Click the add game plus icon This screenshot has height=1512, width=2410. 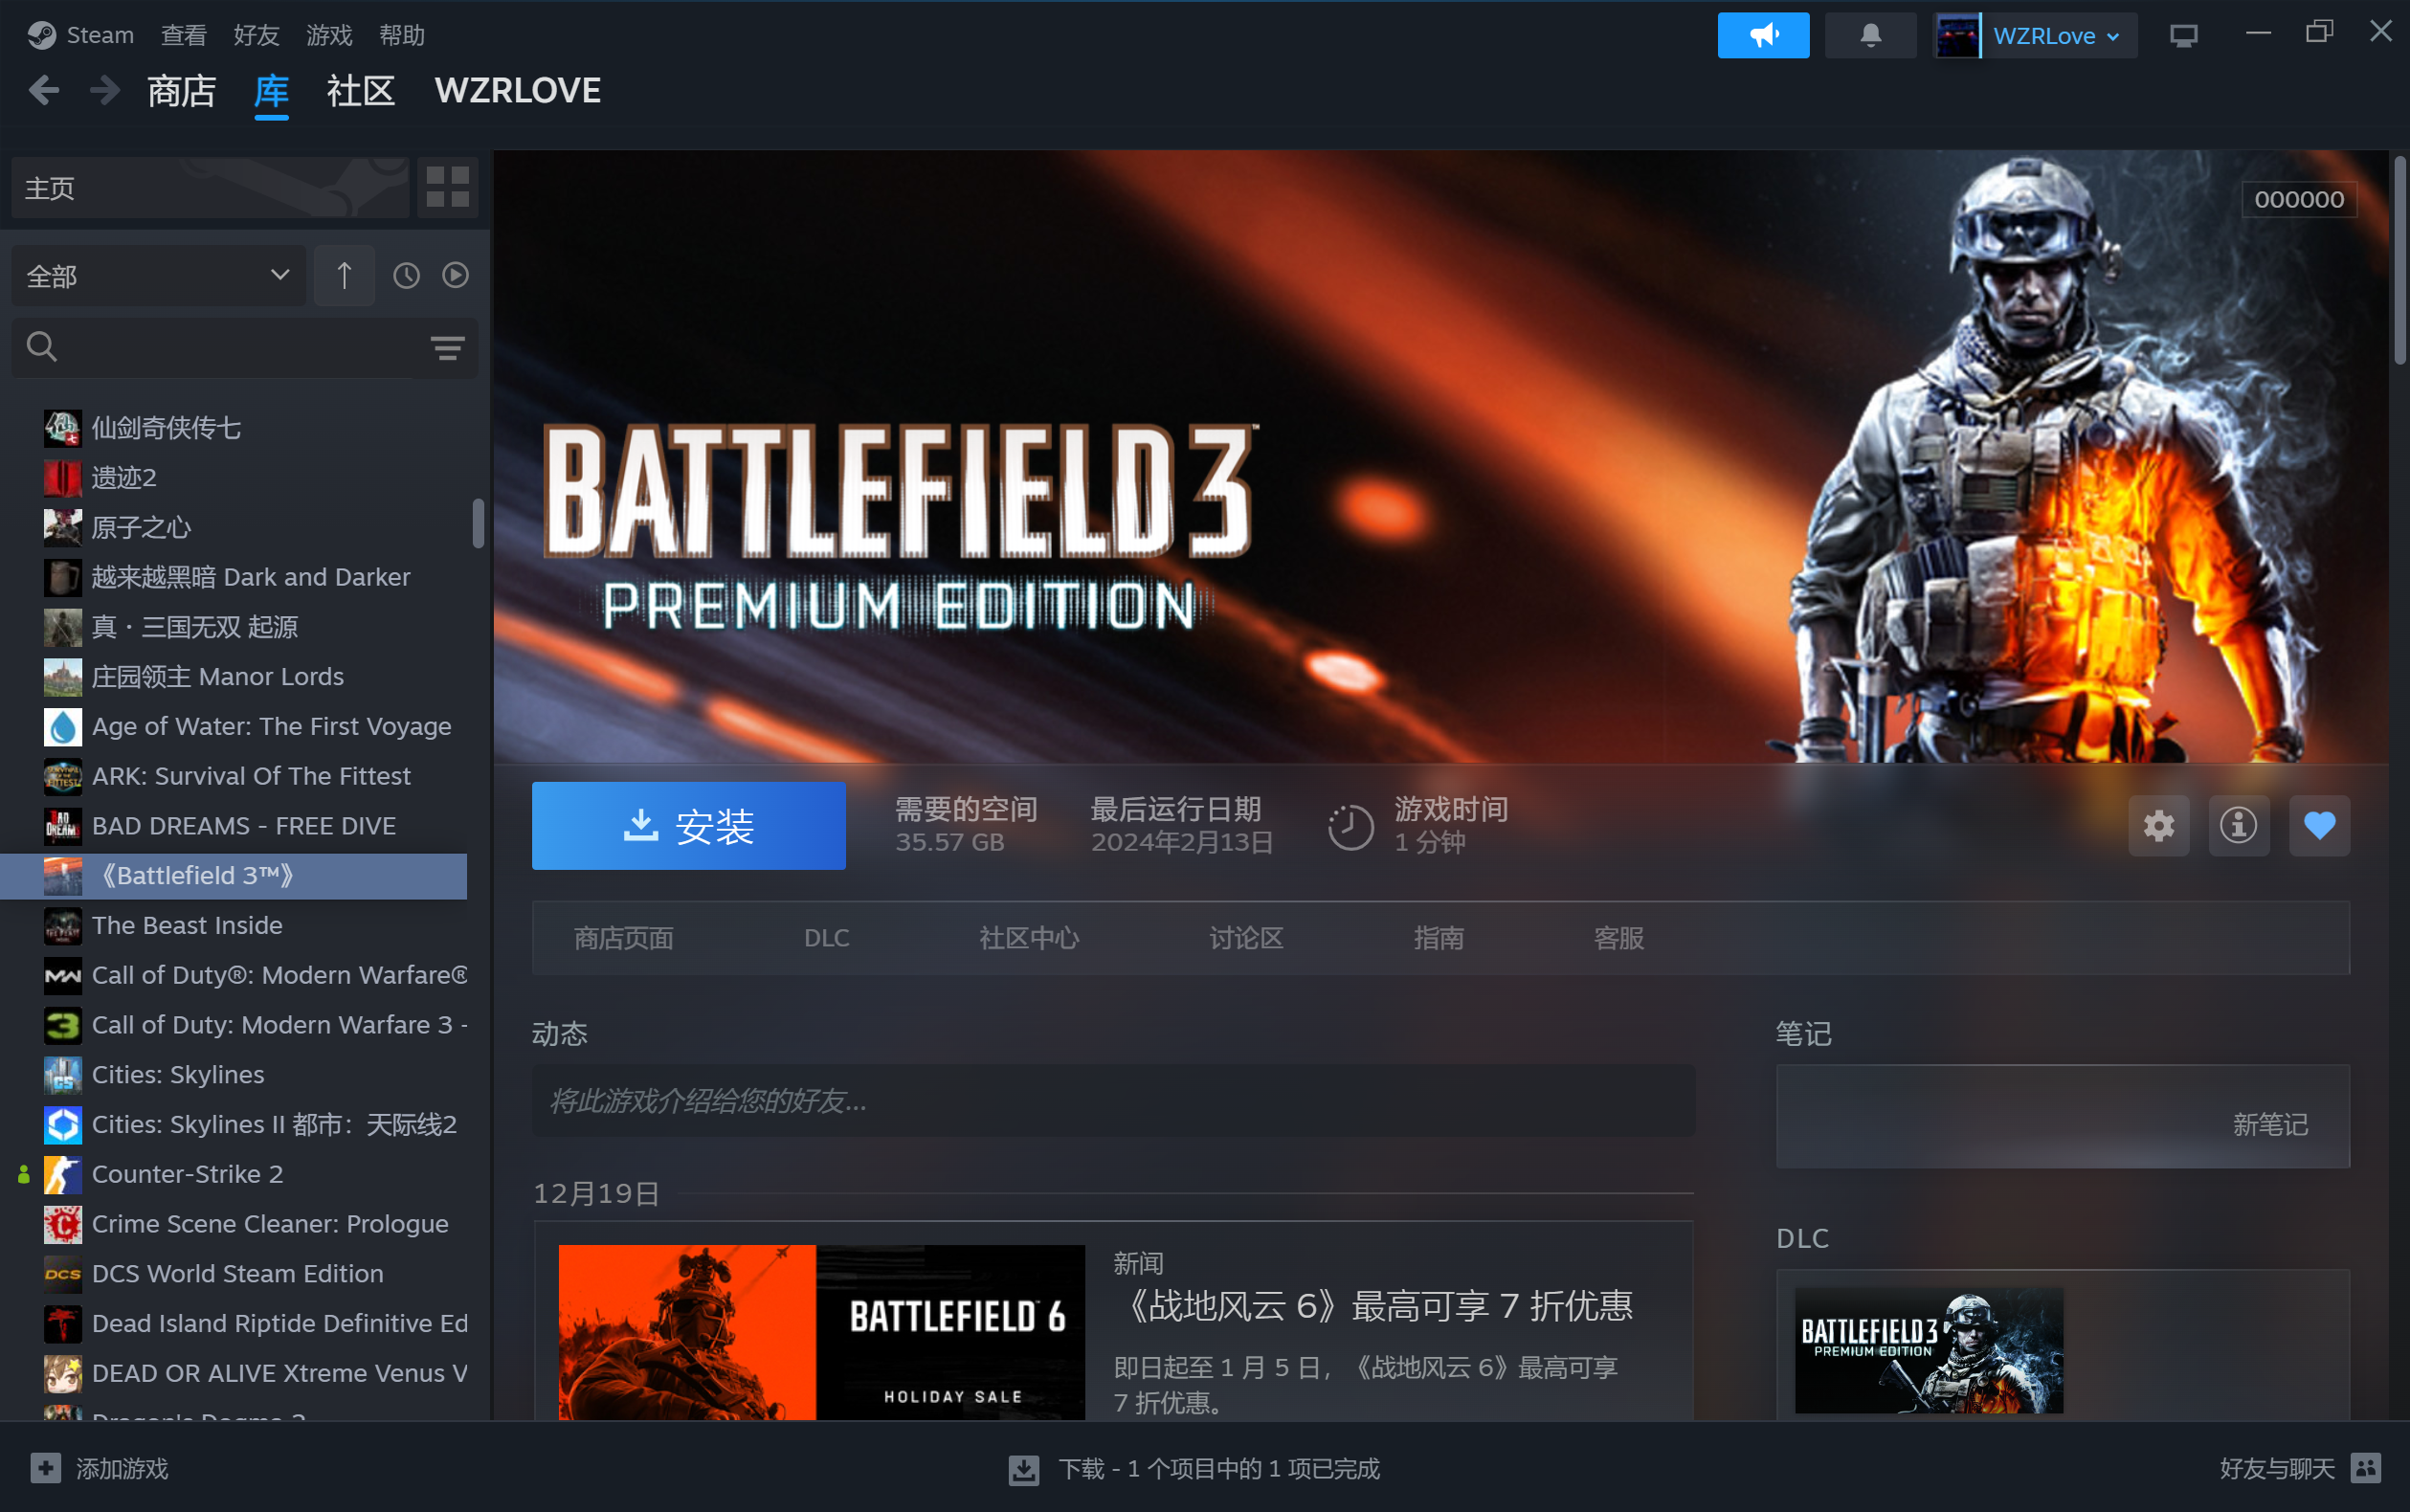(45, 1468)
